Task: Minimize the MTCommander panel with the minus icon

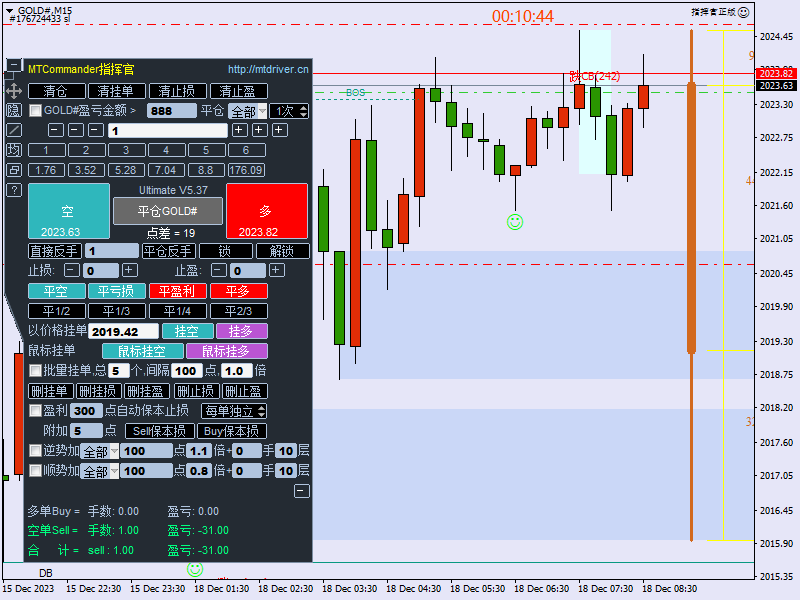Action: point(14,65)
